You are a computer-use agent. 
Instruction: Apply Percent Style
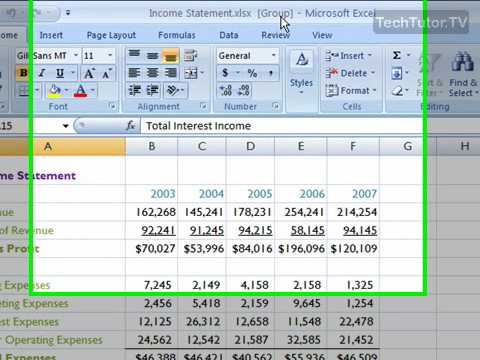pyautogui.click(x=252, y=73)
